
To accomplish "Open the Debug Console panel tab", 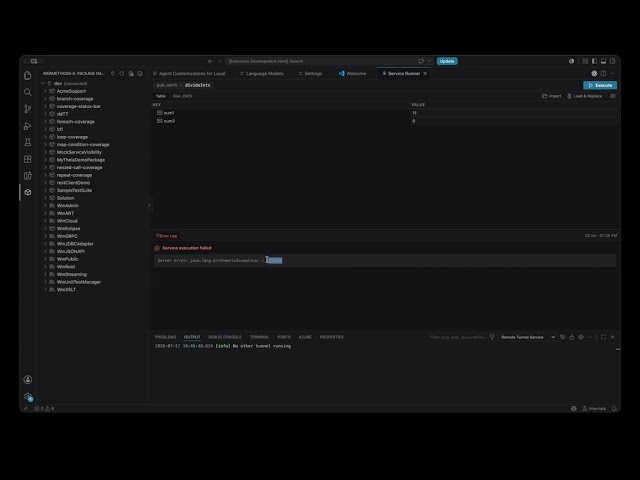I will (x=225, y=337).
